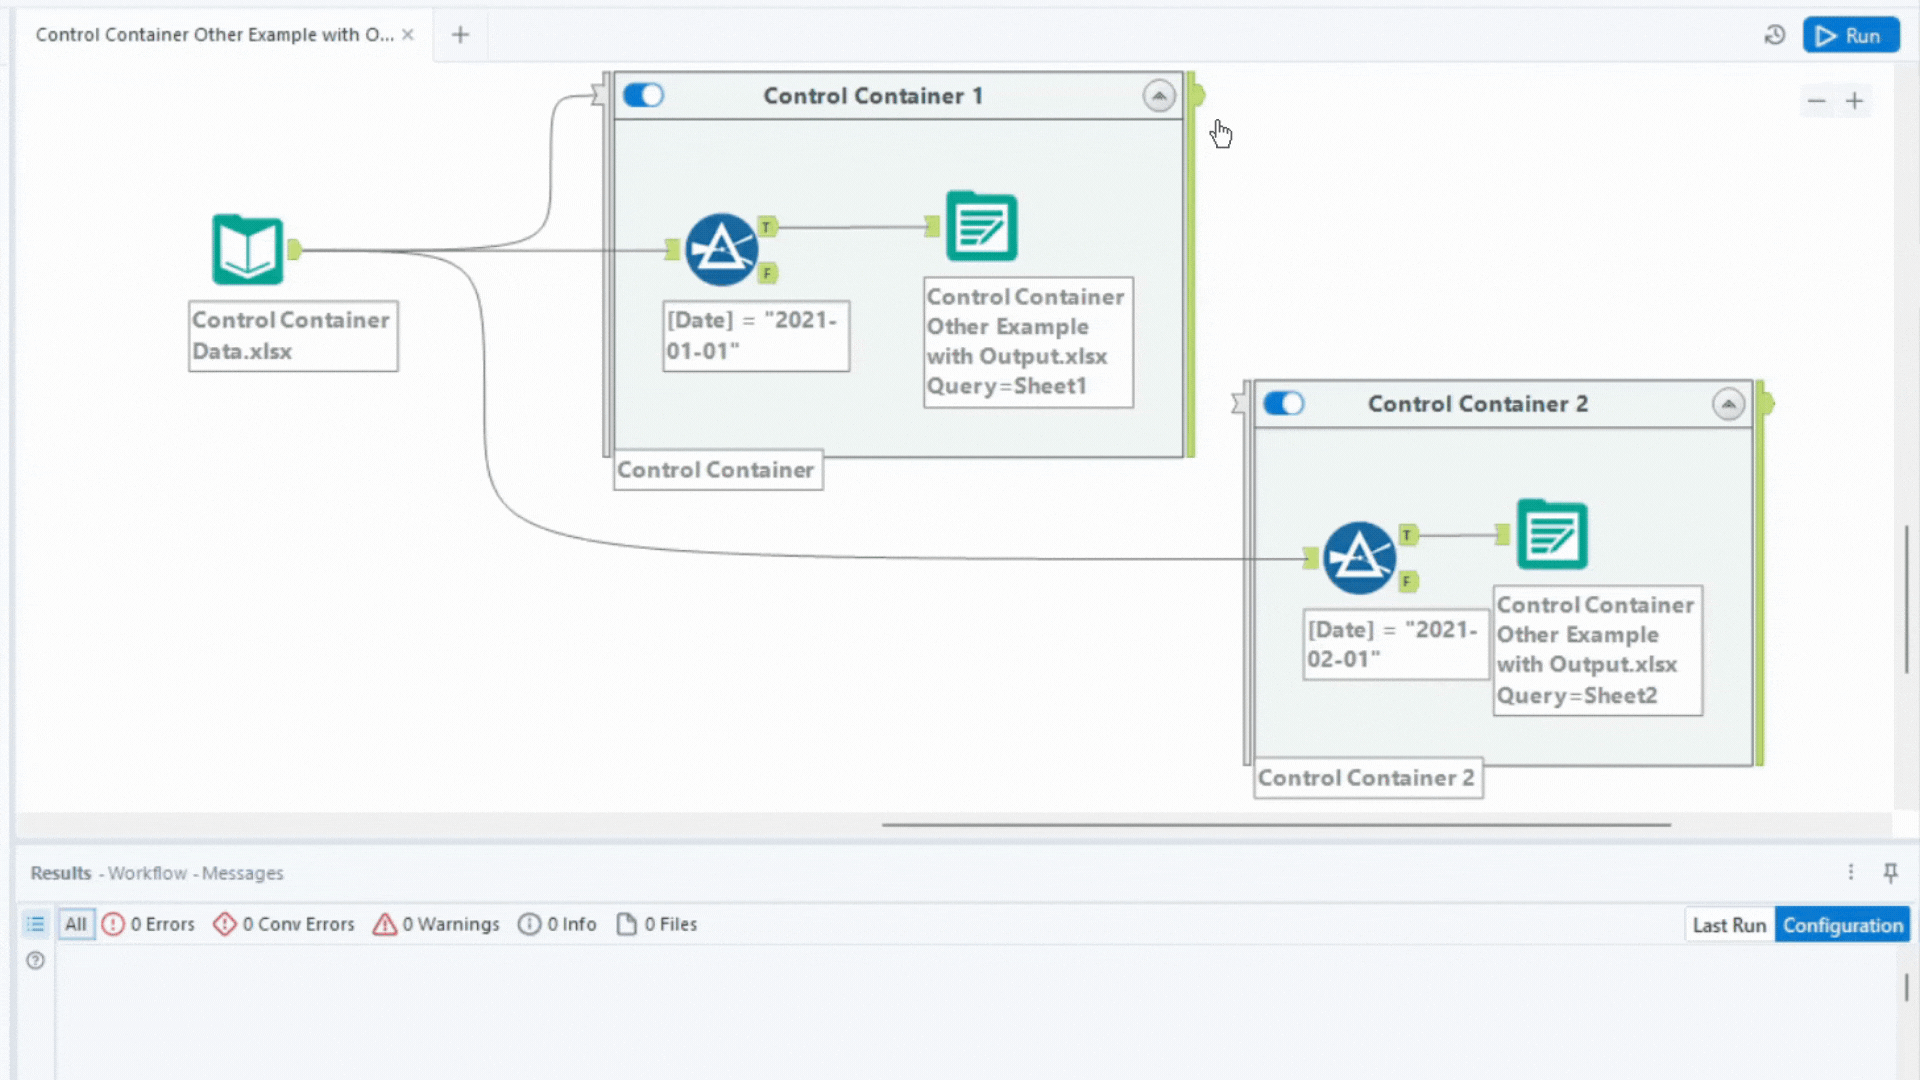Screen dimensions: 1920x1080
Task: Disable Control Container 2 with its toggle
Action: [1284, 403]
